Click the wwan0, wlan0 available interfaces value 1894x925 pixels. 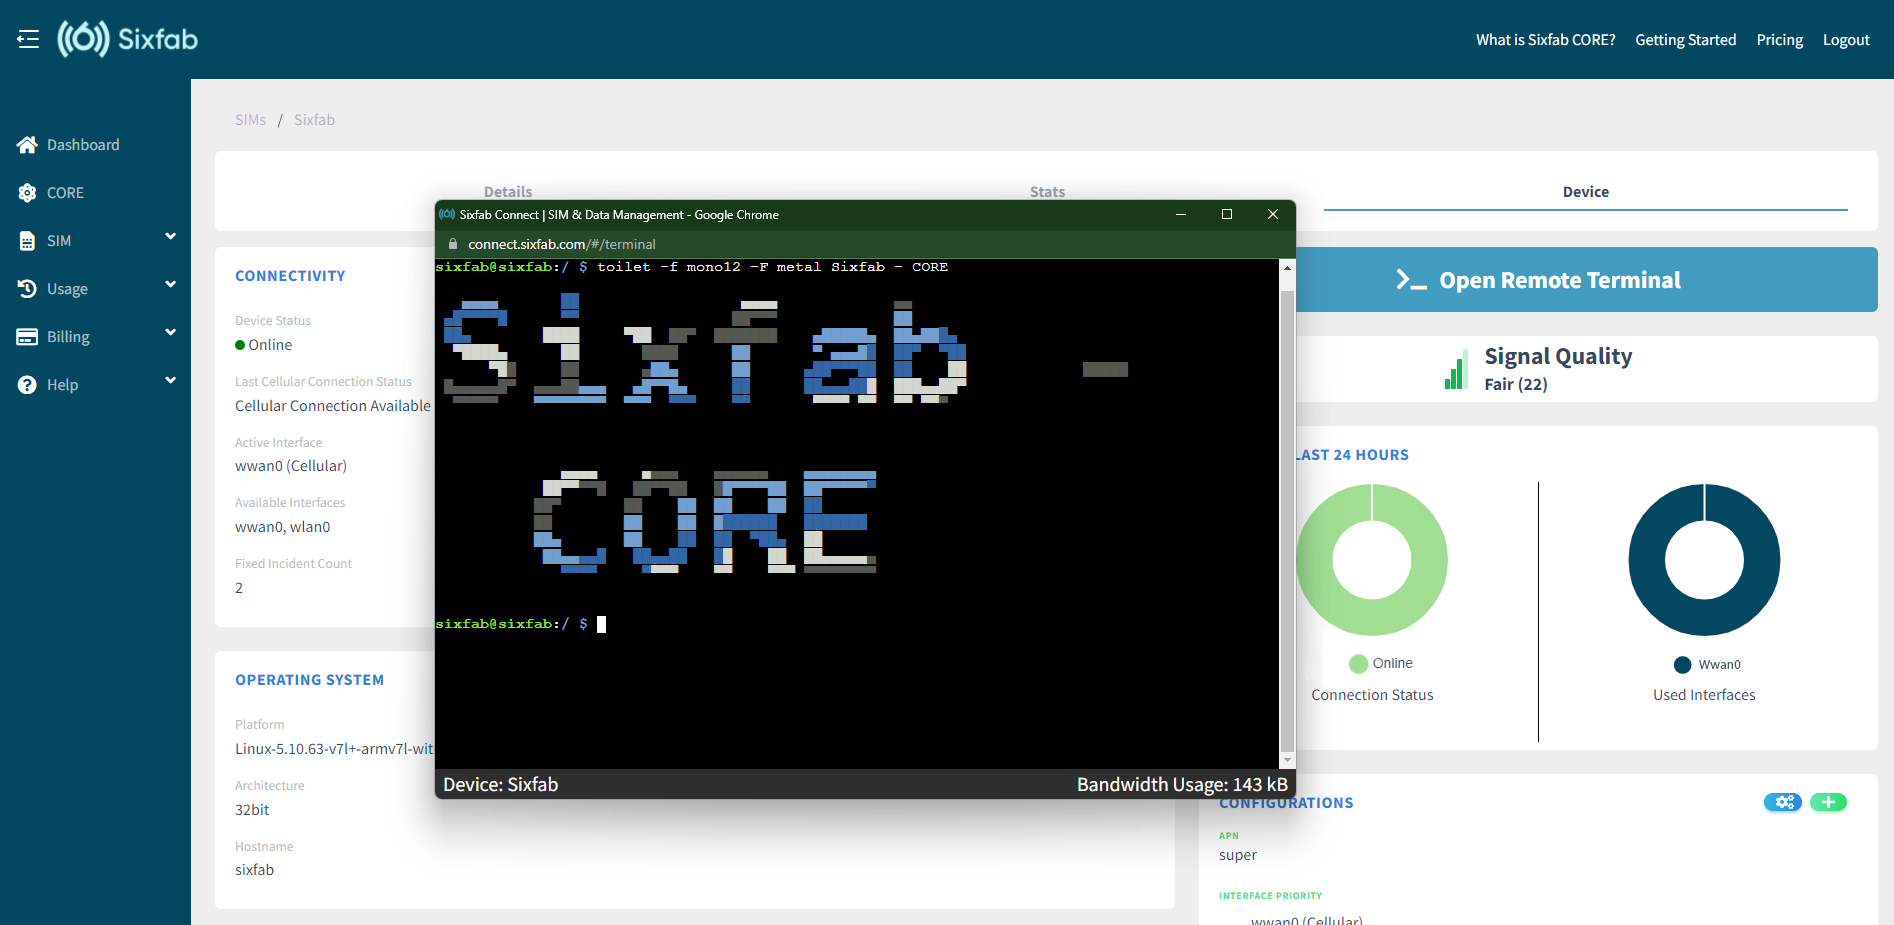pyautogui.click(x=283, y=527)
